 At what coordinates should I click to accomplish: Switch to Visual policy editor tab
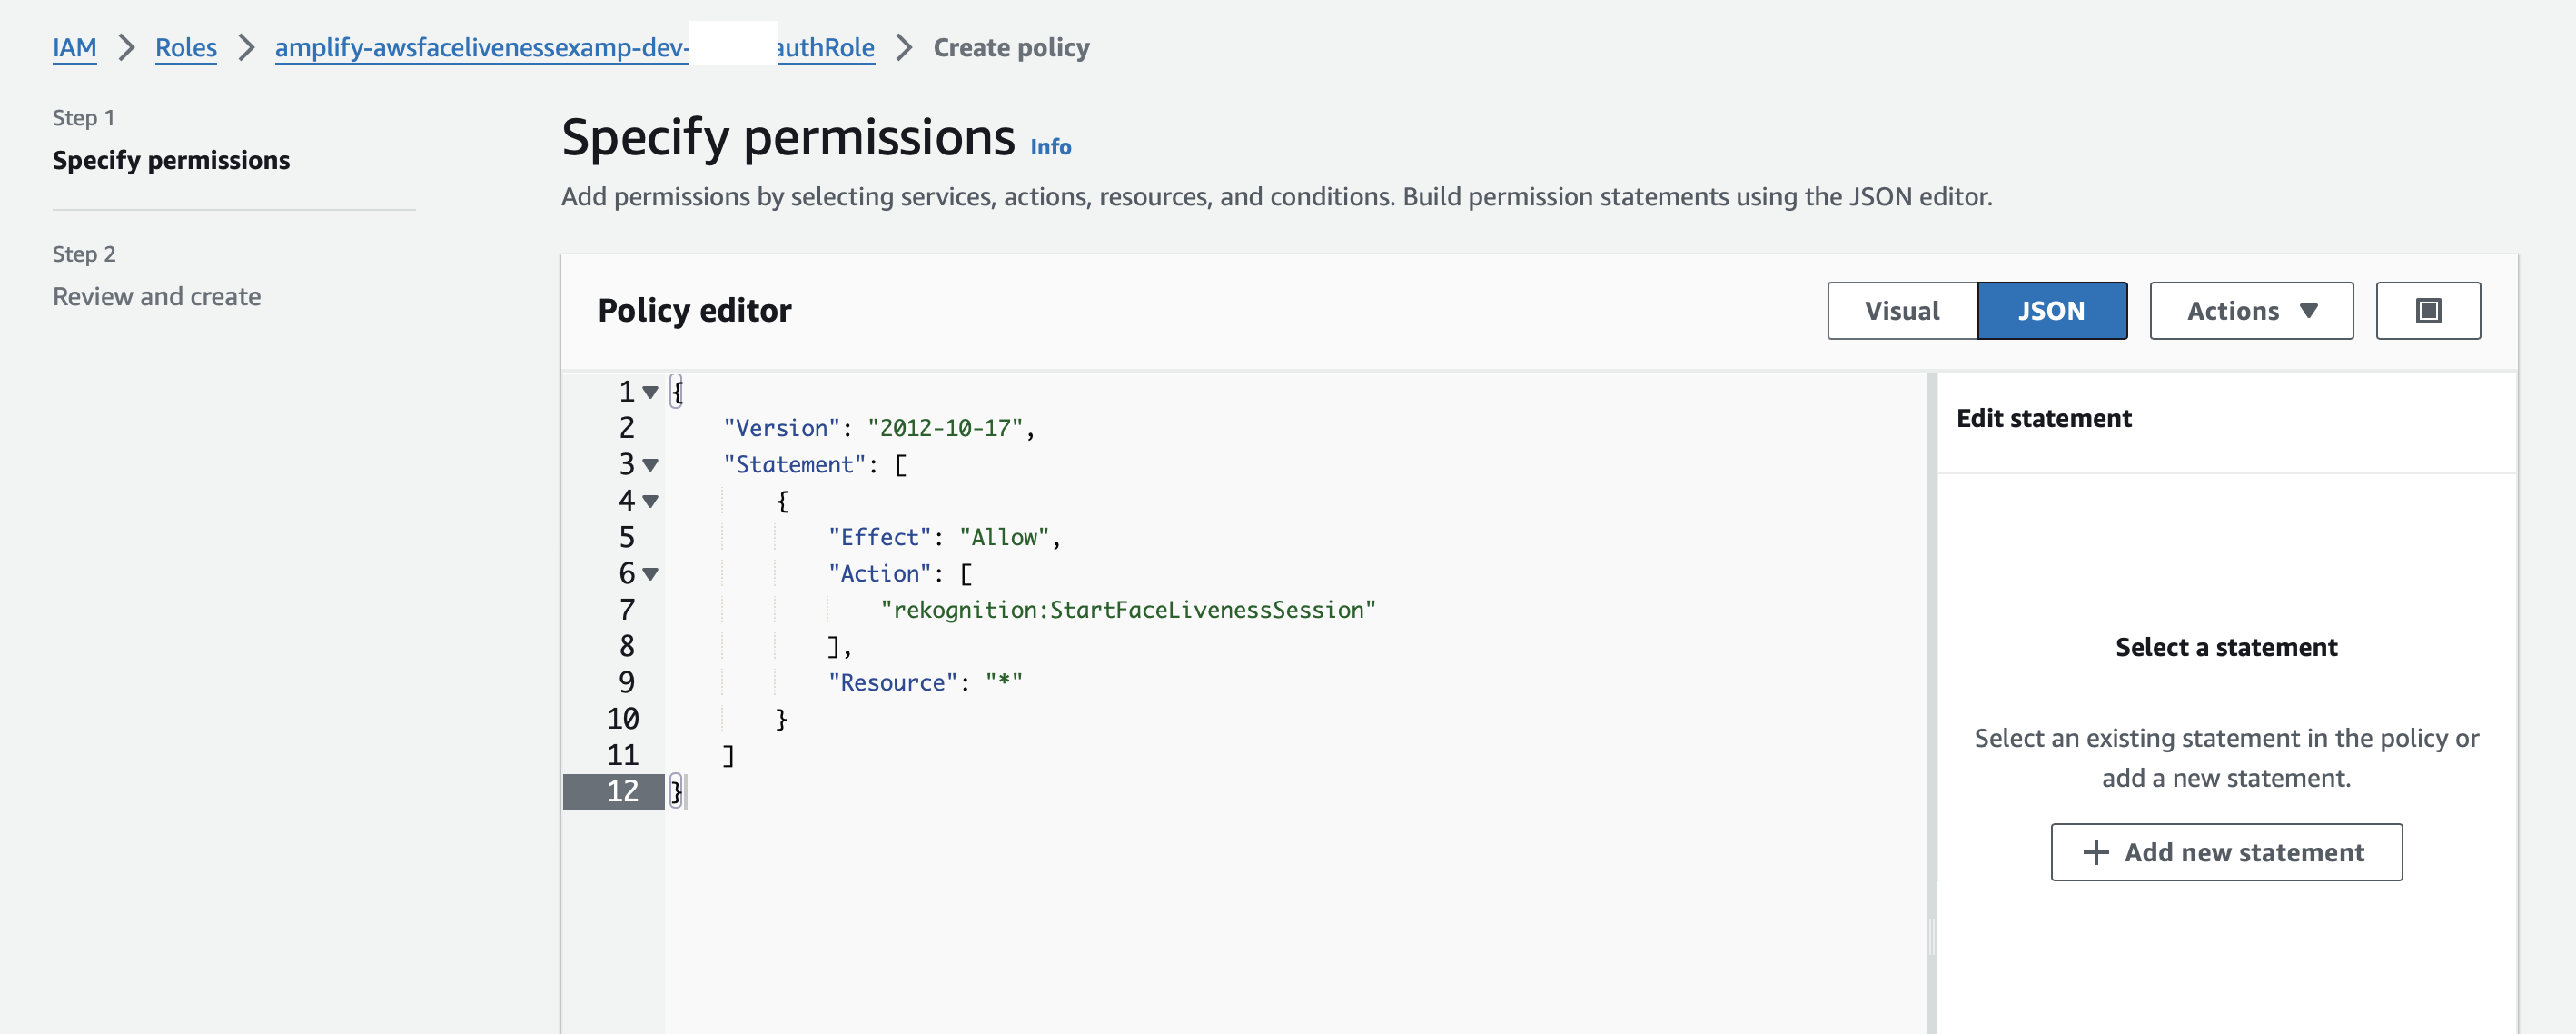(x=1901, y=311)
